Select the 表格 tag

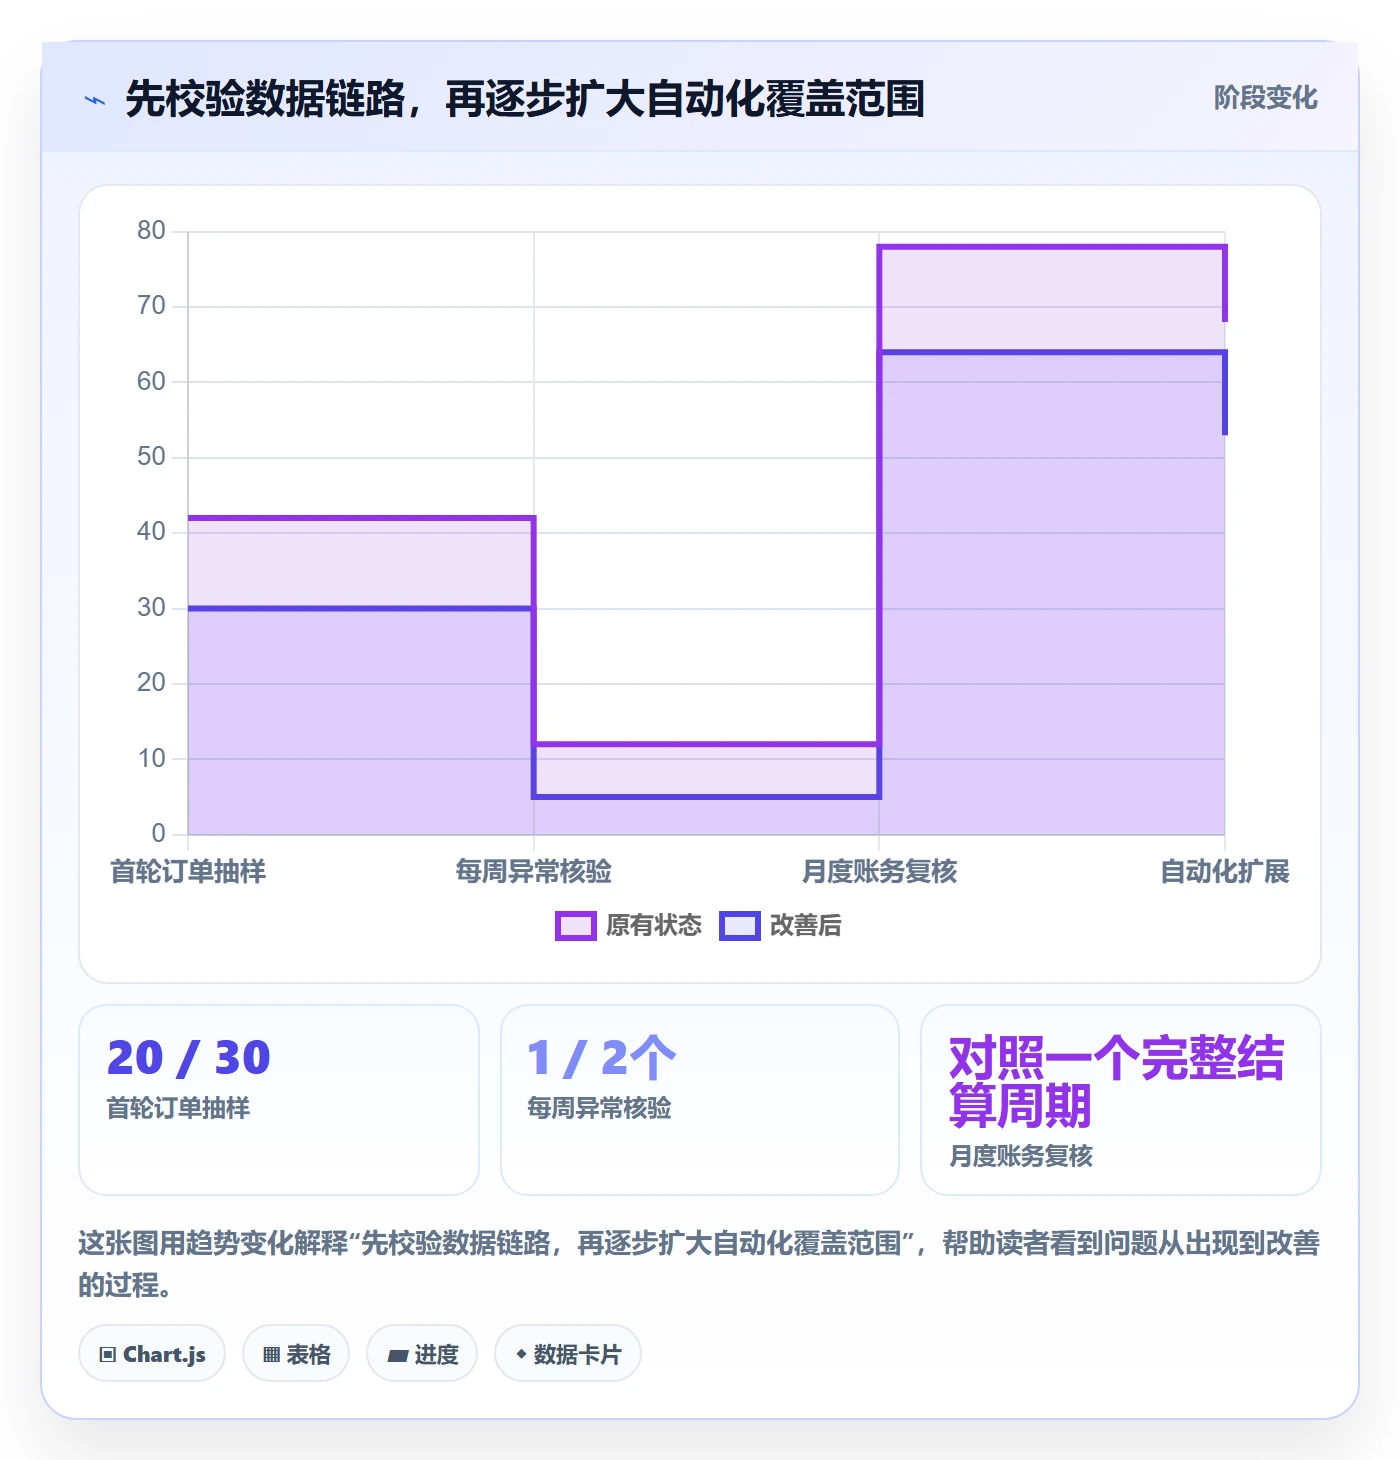click(x=296, y=1354)
